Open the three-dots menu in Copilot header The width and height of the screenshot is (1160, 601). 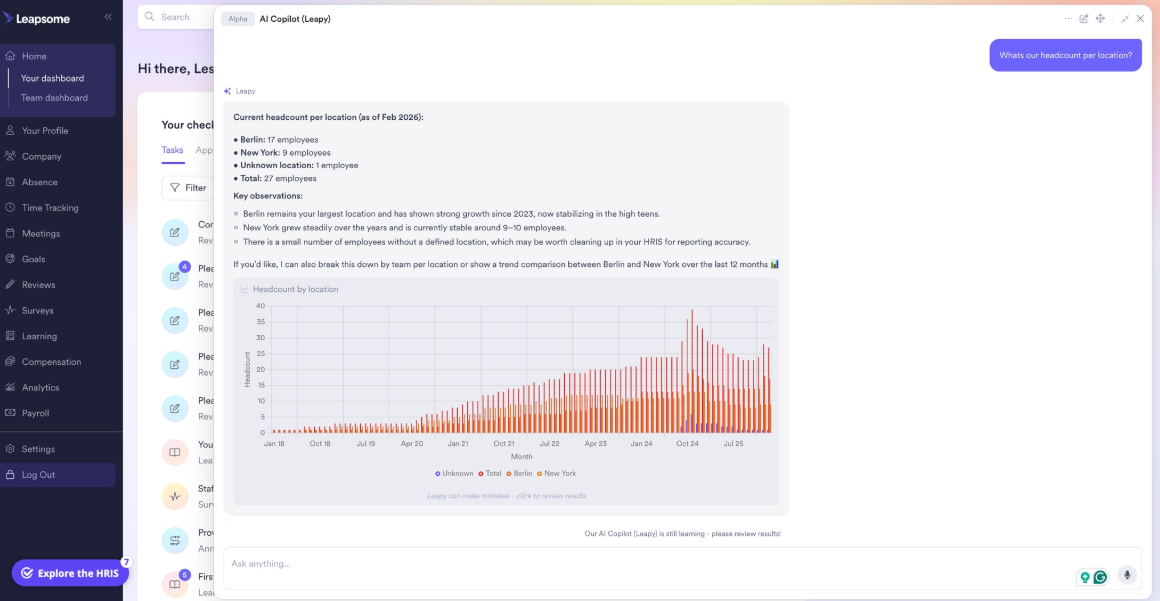point(1068,19)
